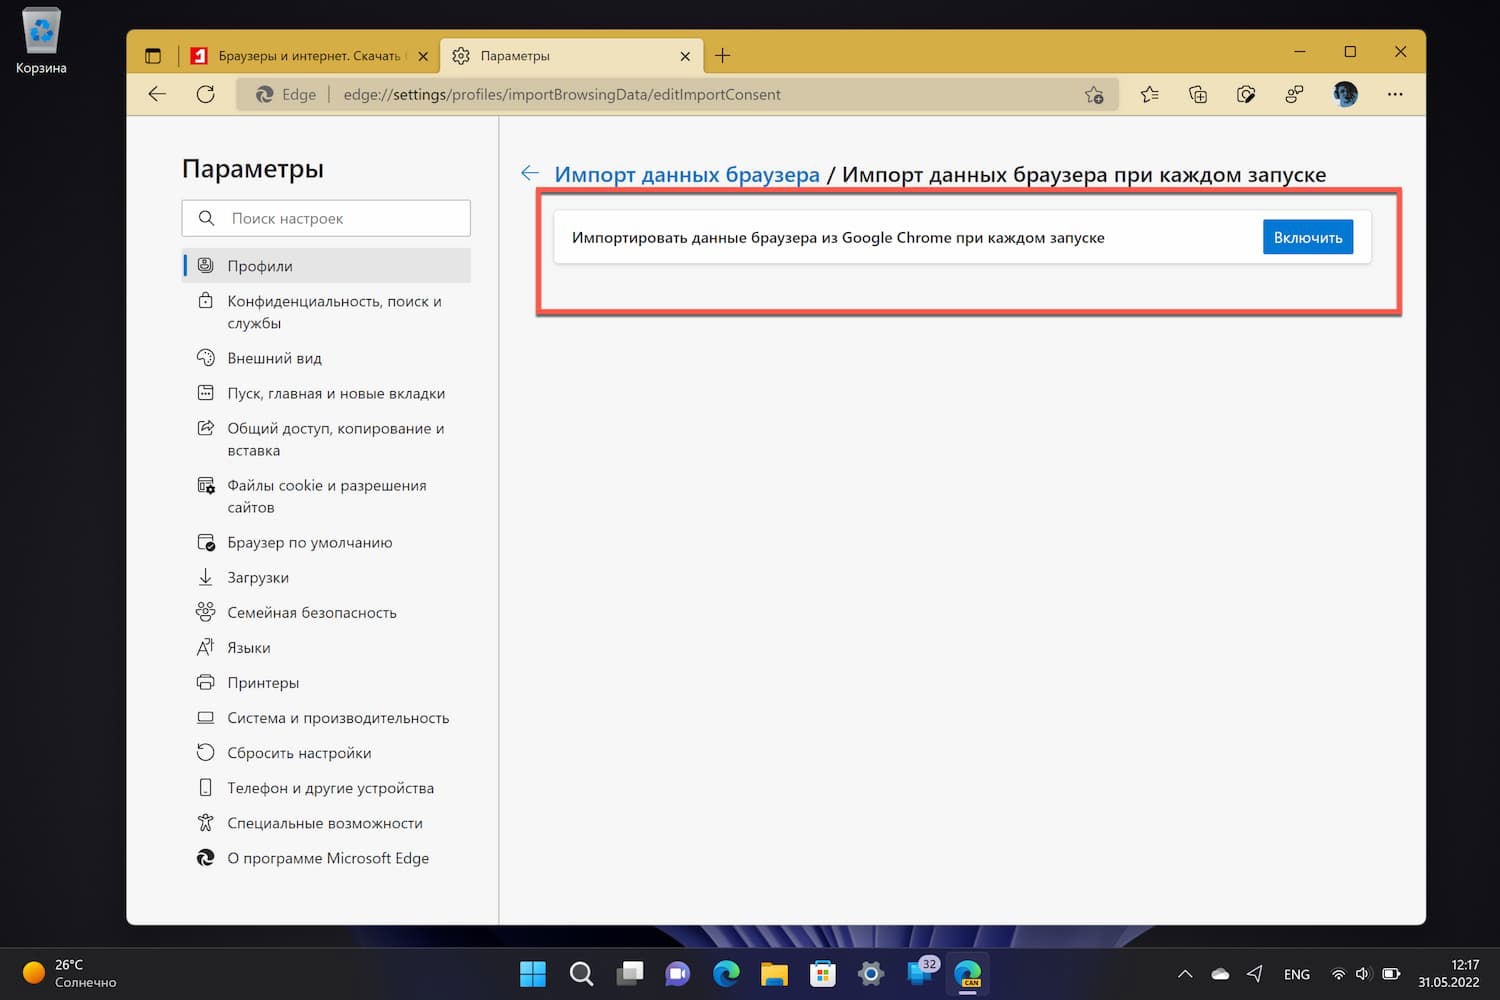Viewport: 1500px width, 1000px height.
Task: Open Загрузки settings section
Action: click(x=326, y=577)
